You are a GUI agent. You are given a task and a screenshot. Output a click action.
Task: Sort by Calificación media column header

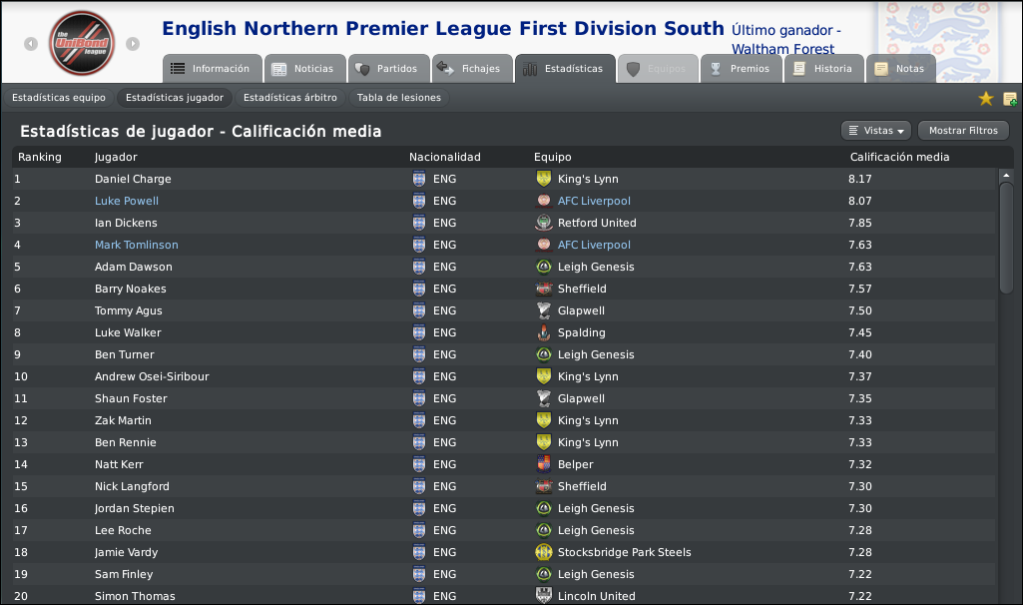coord(899,157)
